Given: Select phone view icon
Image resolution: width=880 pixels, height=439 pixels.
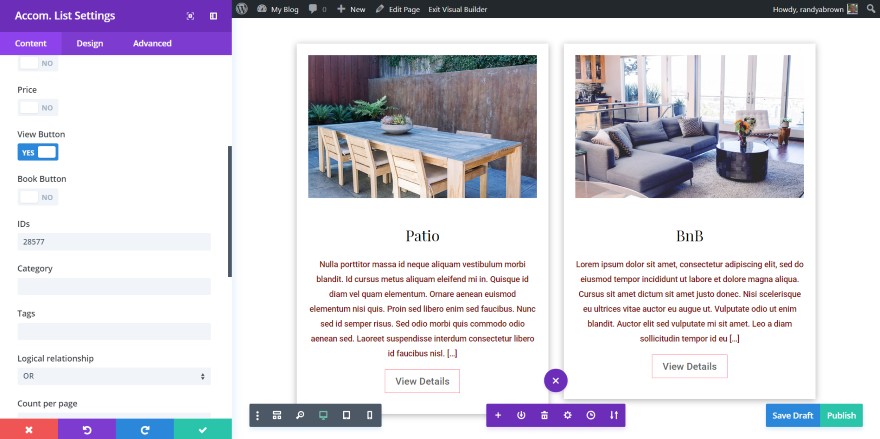Looking at the screenshot, I should click(x=369, y=415).
